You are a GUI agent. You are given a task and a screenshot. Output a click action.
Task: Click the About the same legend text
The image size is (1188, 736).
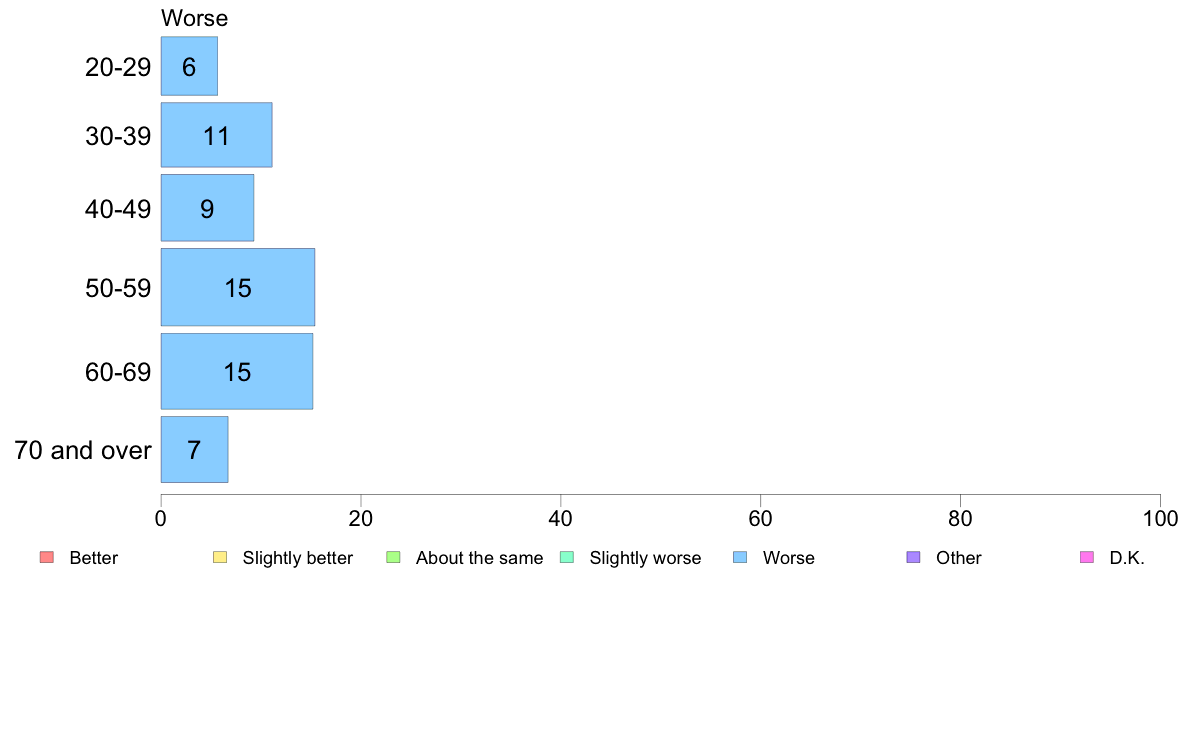click(480, 558)
